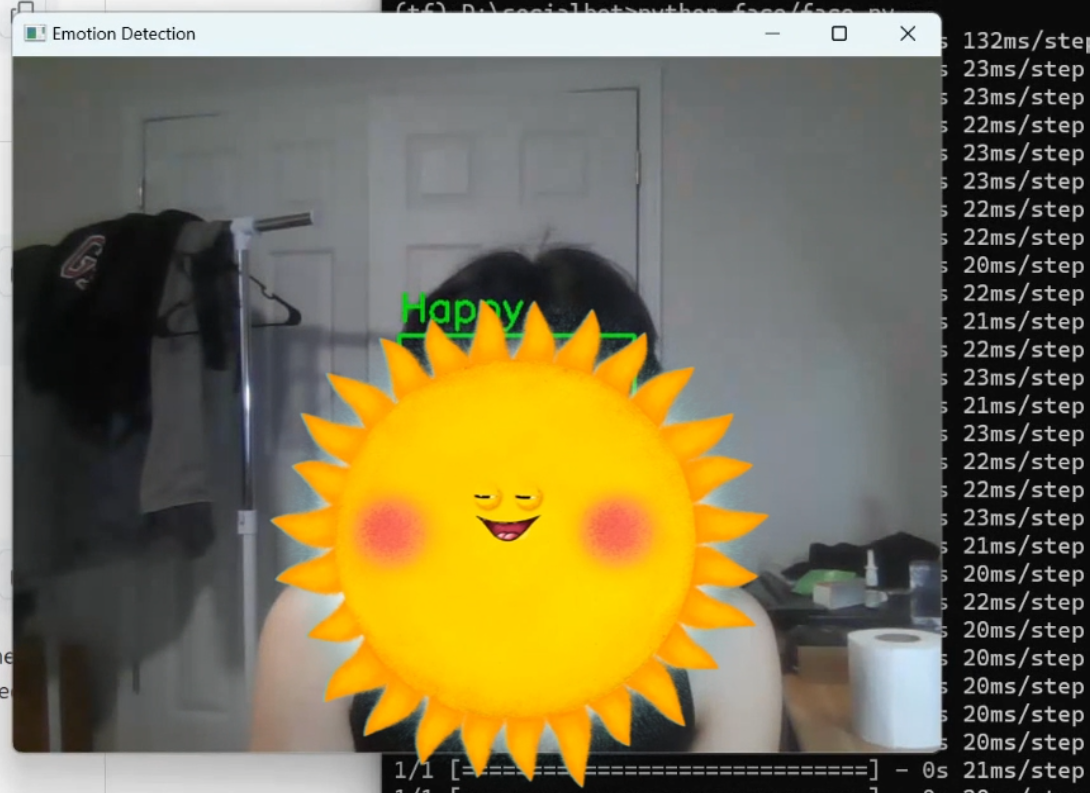This screenshot has height=793, width=1090.
Task: Click the Emotion Detection window title icon
Action: tap(35, 34)
